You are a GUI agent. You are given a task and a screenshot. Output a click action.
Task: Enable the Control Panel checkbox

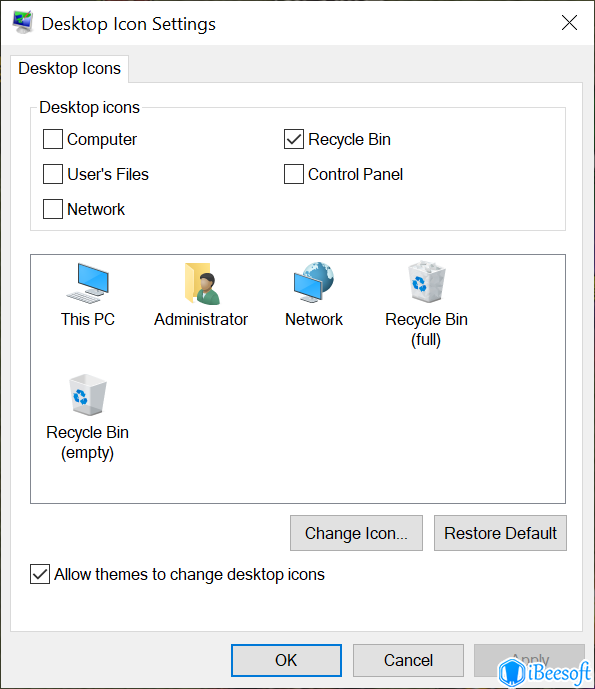click(294, 174)
